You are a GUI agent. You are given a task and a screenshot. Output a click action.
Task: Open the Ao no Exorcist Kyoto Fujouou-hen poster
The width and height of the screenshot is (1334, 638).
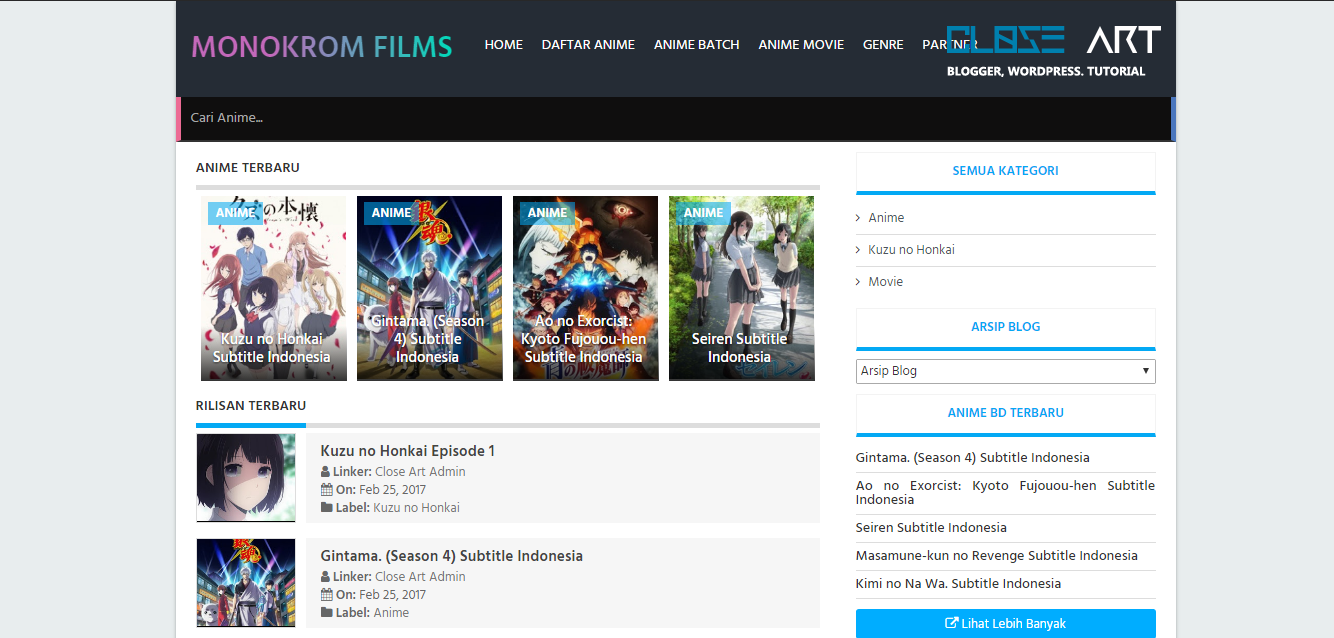585,288
